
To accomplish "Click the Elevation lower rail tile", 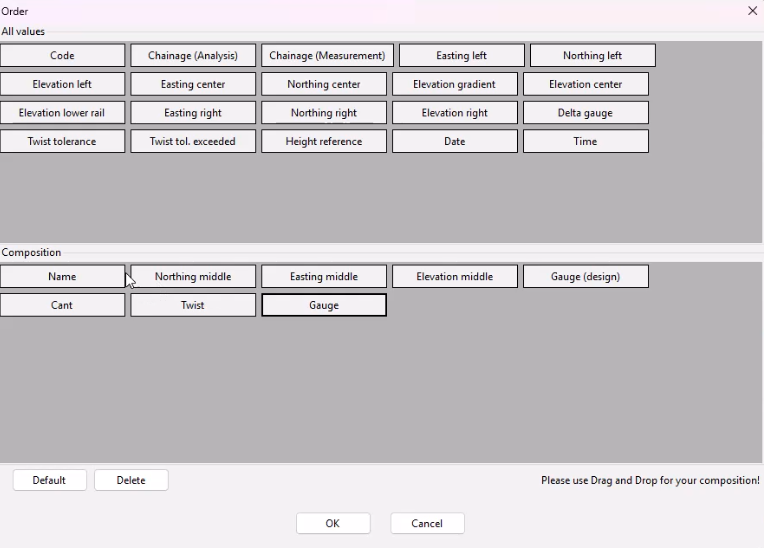I will point(62,113).
